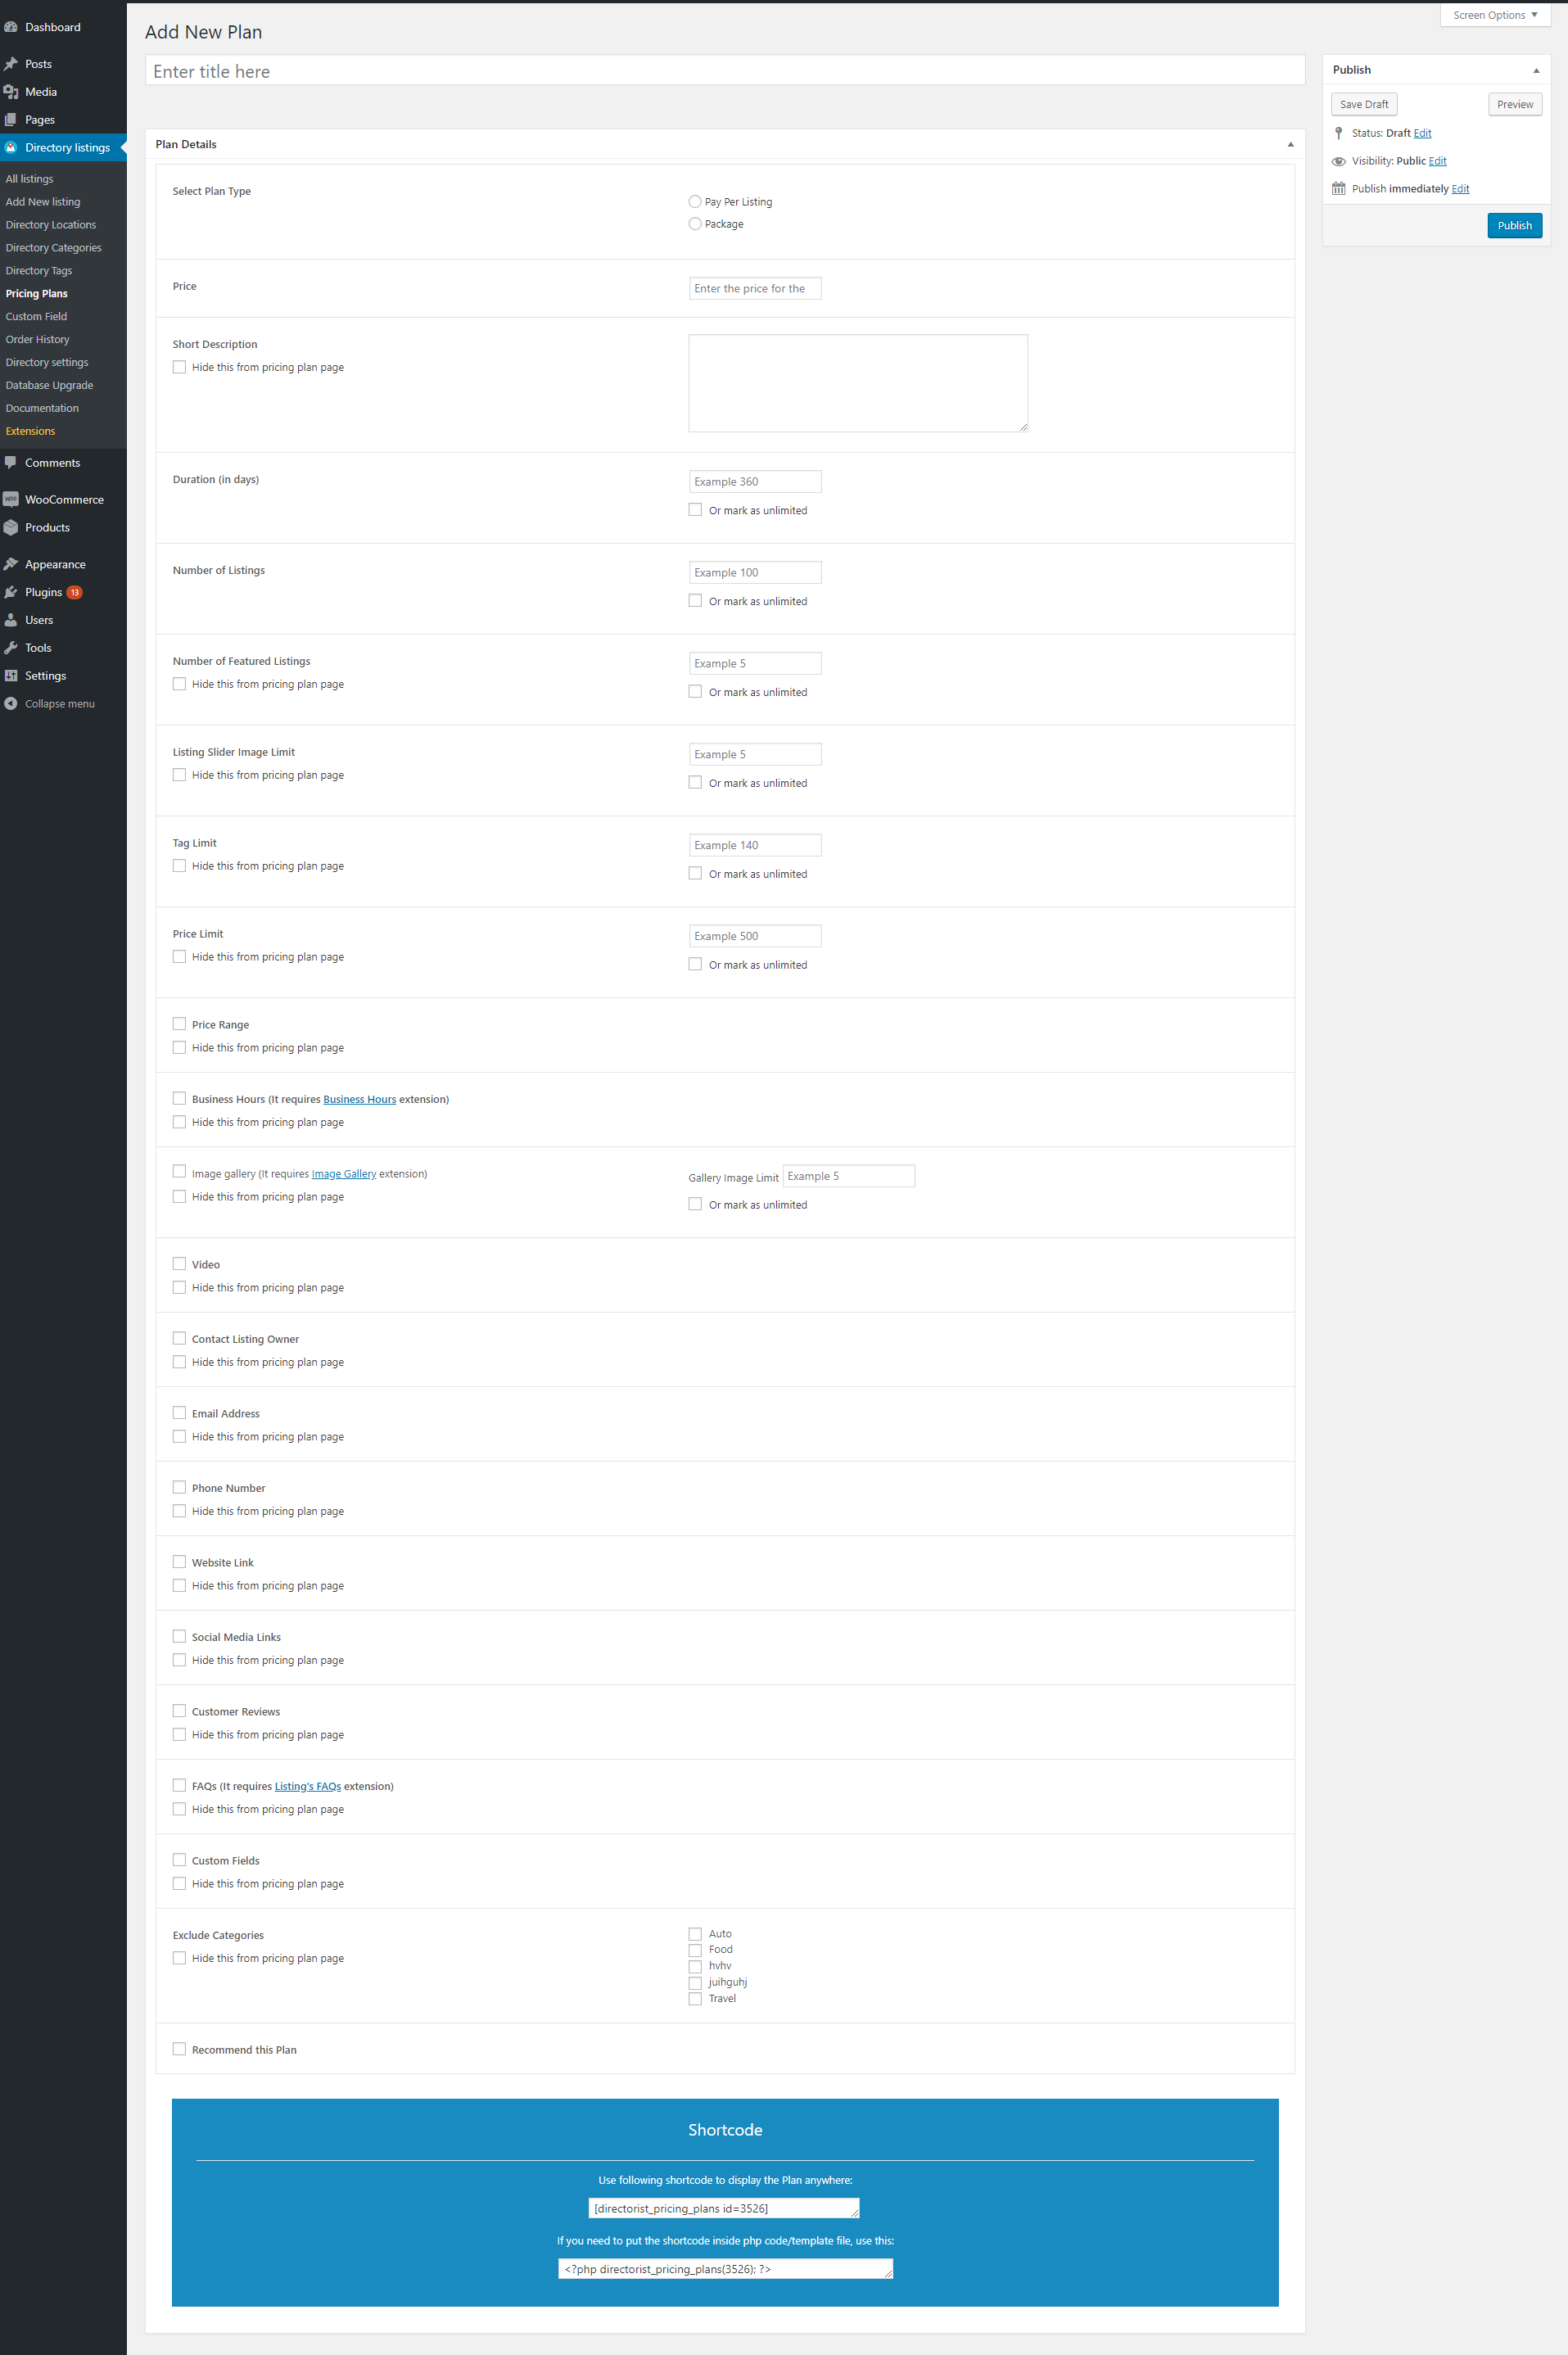Viewport: 1568px width, 2355px height.
Task: Click the Gallery Image Limit field
Action: [848, 1176]
